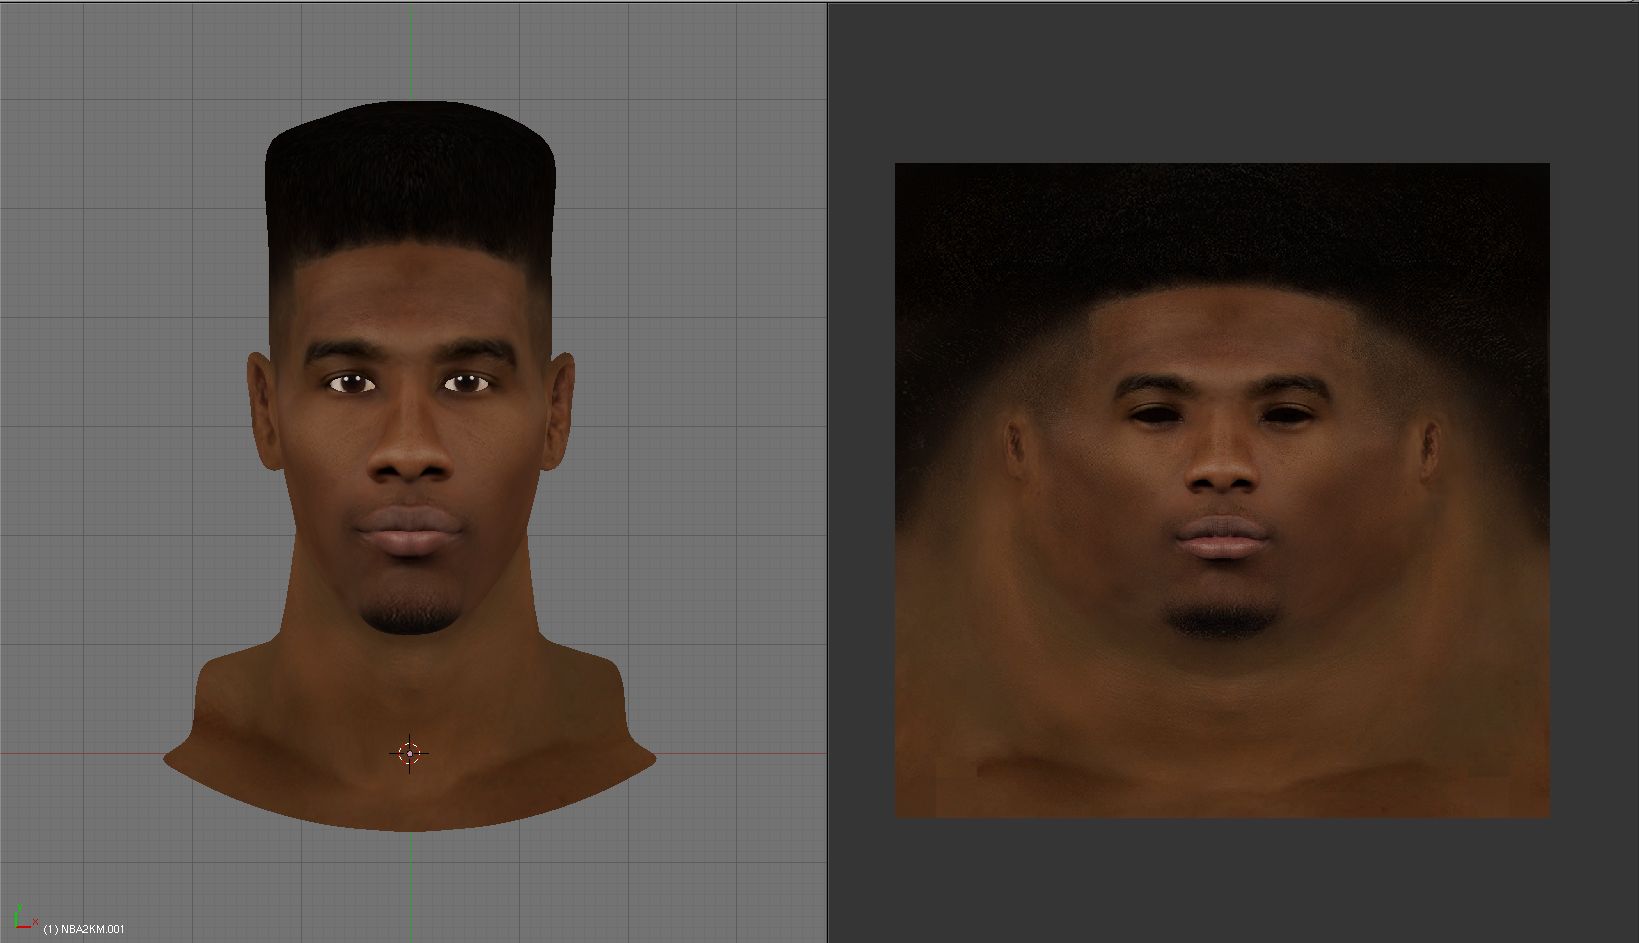Click the nose in the flattened face texture

[x=1221, y=470]
